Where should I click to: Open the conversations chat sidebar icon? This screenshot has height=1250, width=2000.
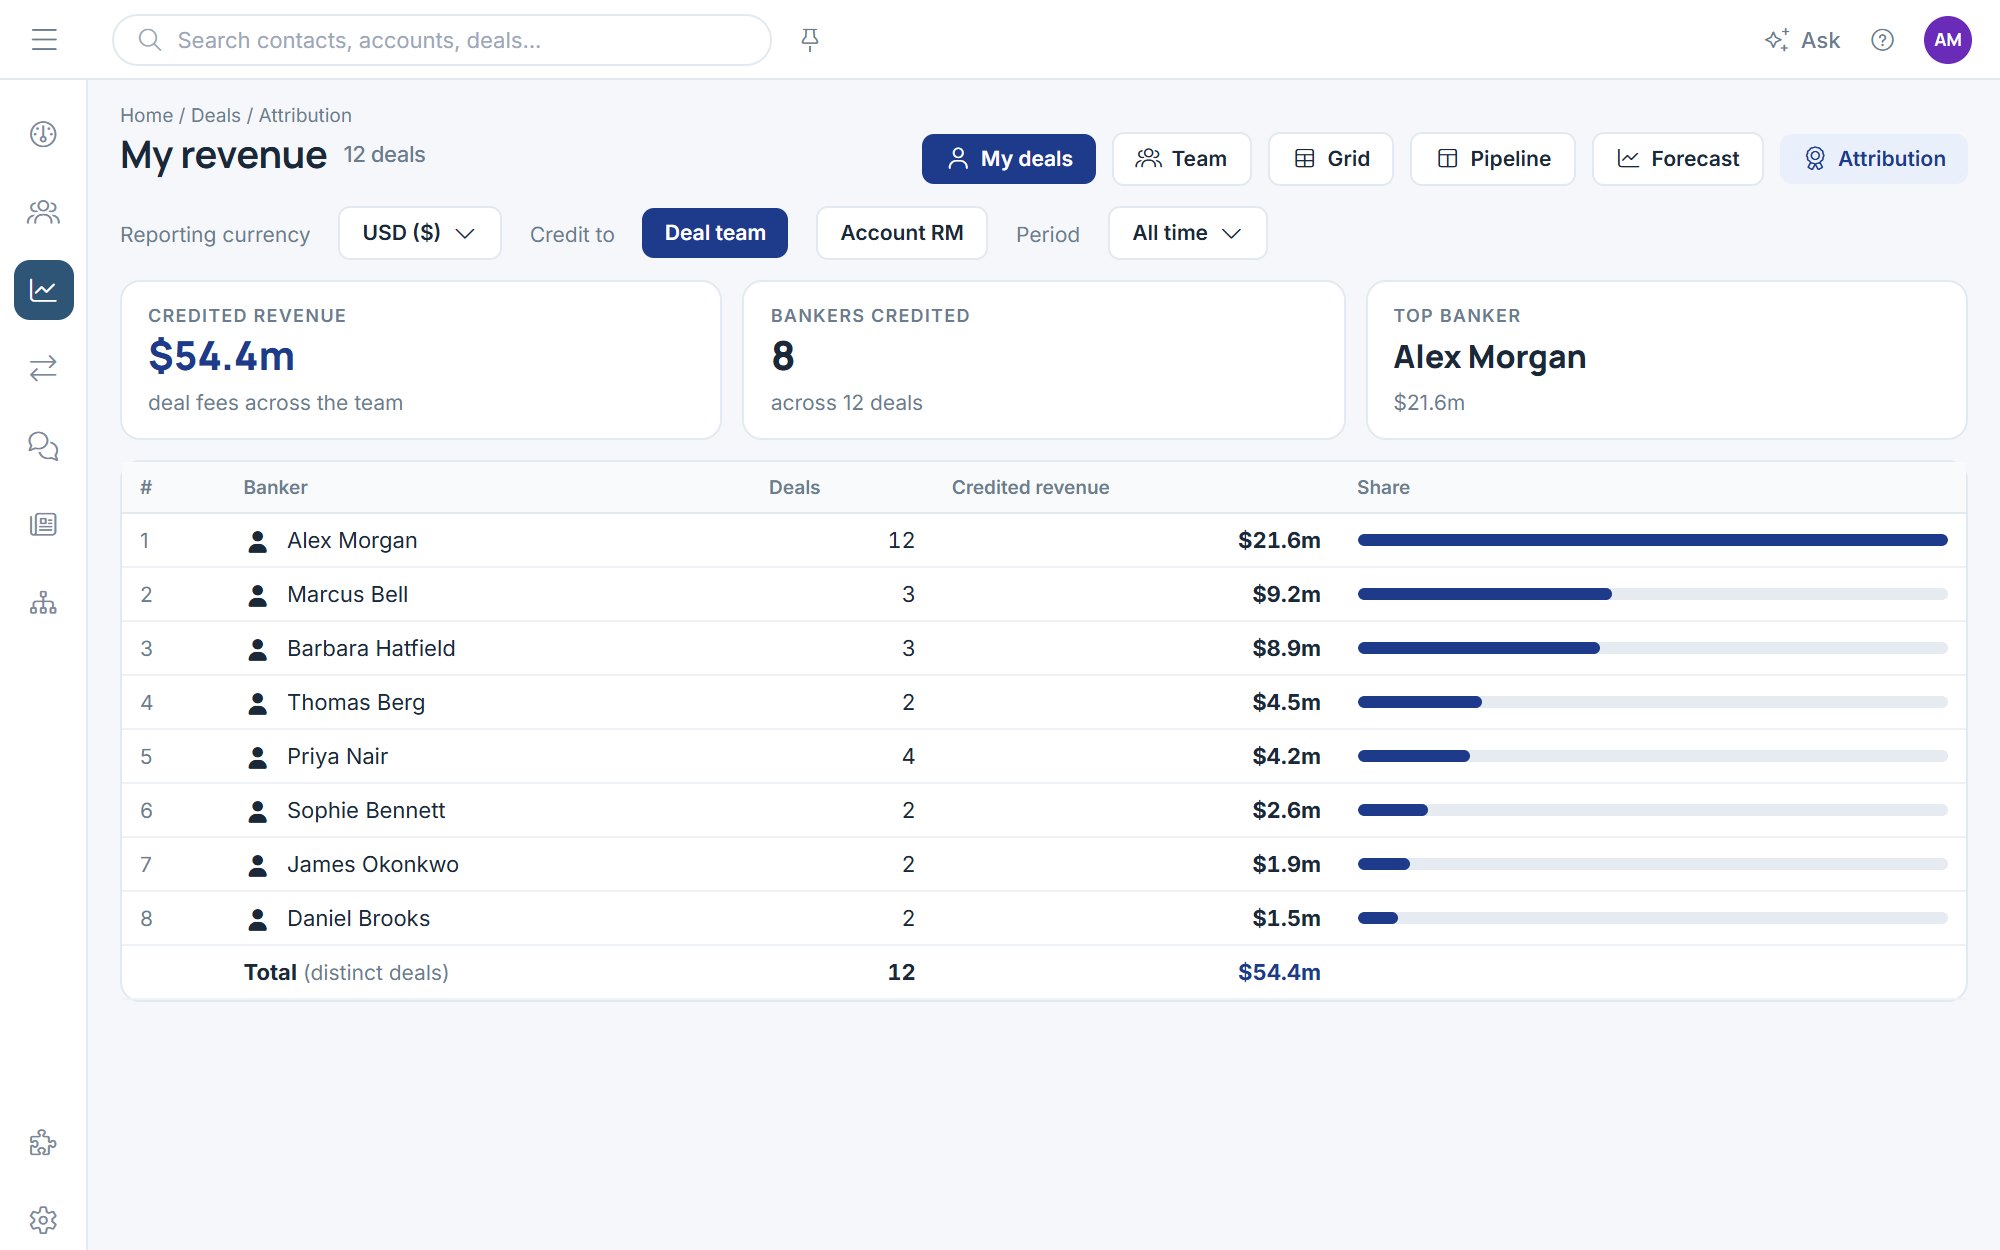tap(43, 446)
